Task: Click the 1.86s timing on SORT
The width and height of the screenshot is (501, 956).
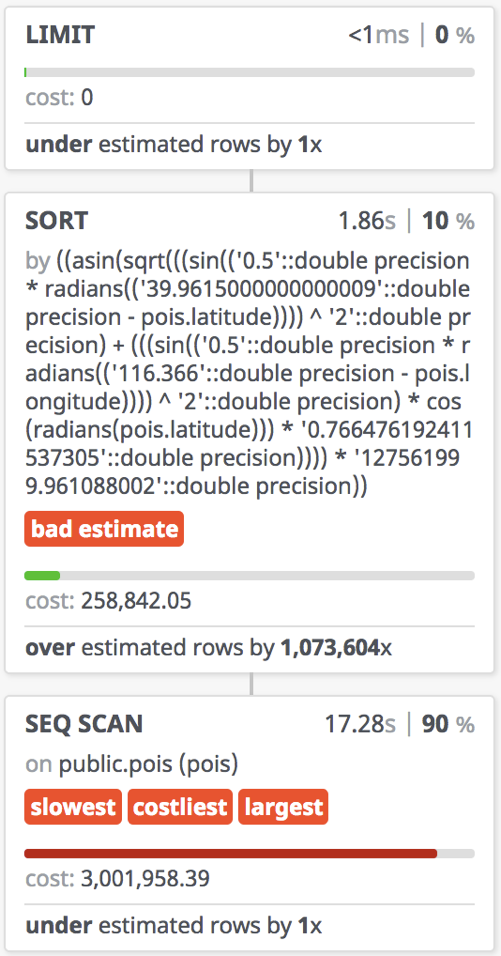Action: 367,221
